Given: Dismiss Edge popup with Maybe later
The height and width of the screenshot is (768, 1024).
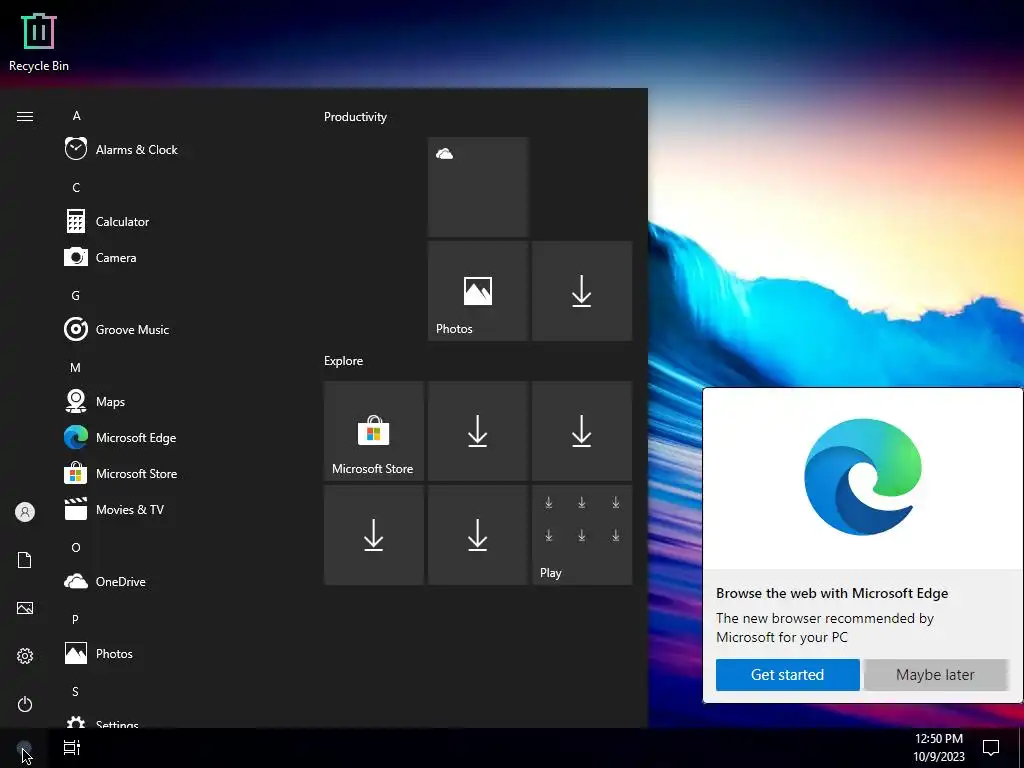Looking at the screenshot, I should click(935, 675).
